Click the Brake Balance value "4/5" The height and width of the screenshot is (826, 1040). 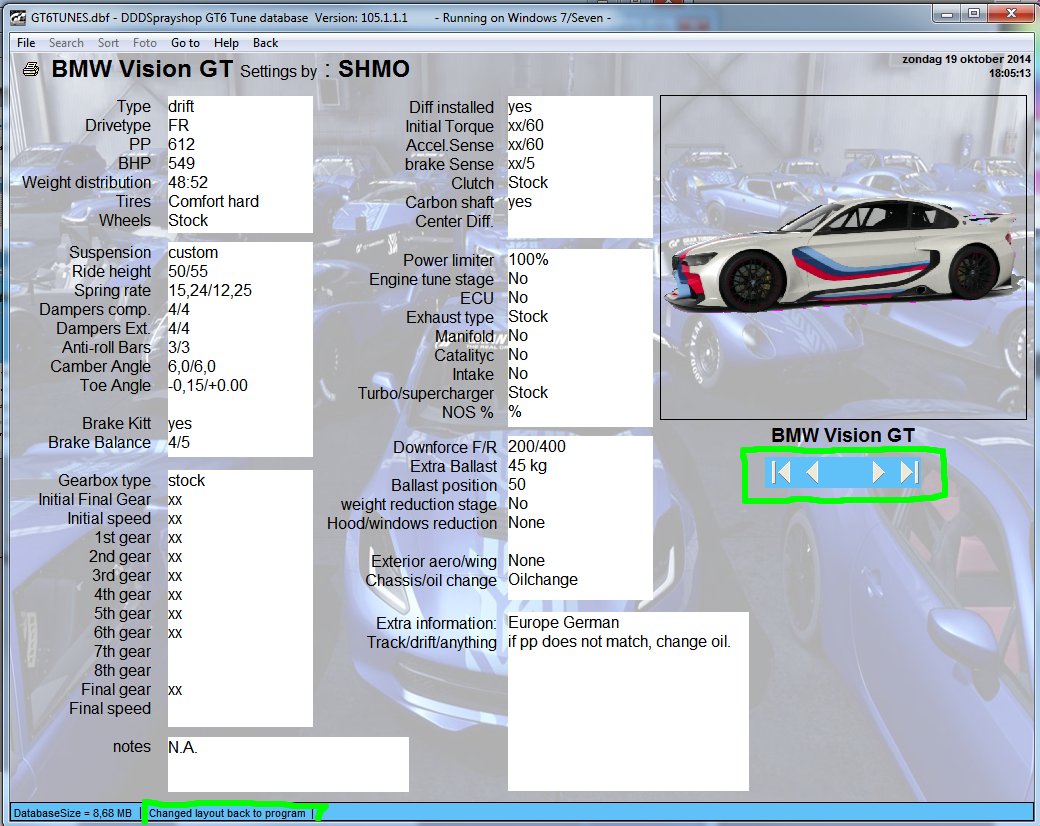pyautogui.click(x=178, y=443)
